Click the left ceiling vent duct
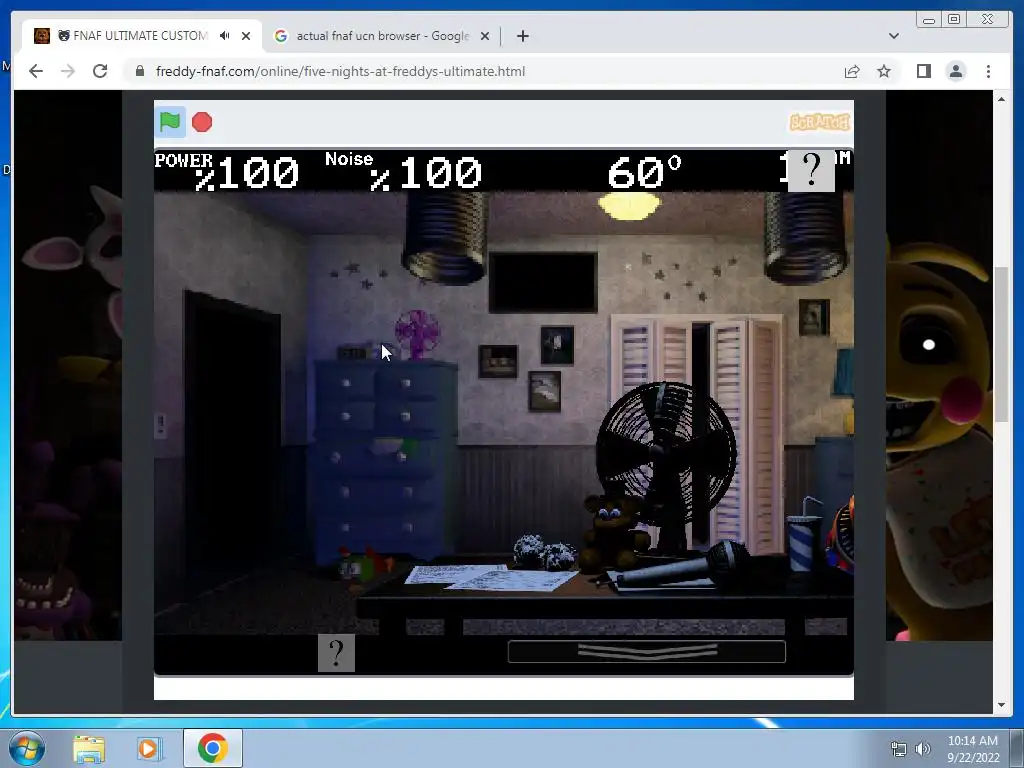1024x768 pixels. 446,237
